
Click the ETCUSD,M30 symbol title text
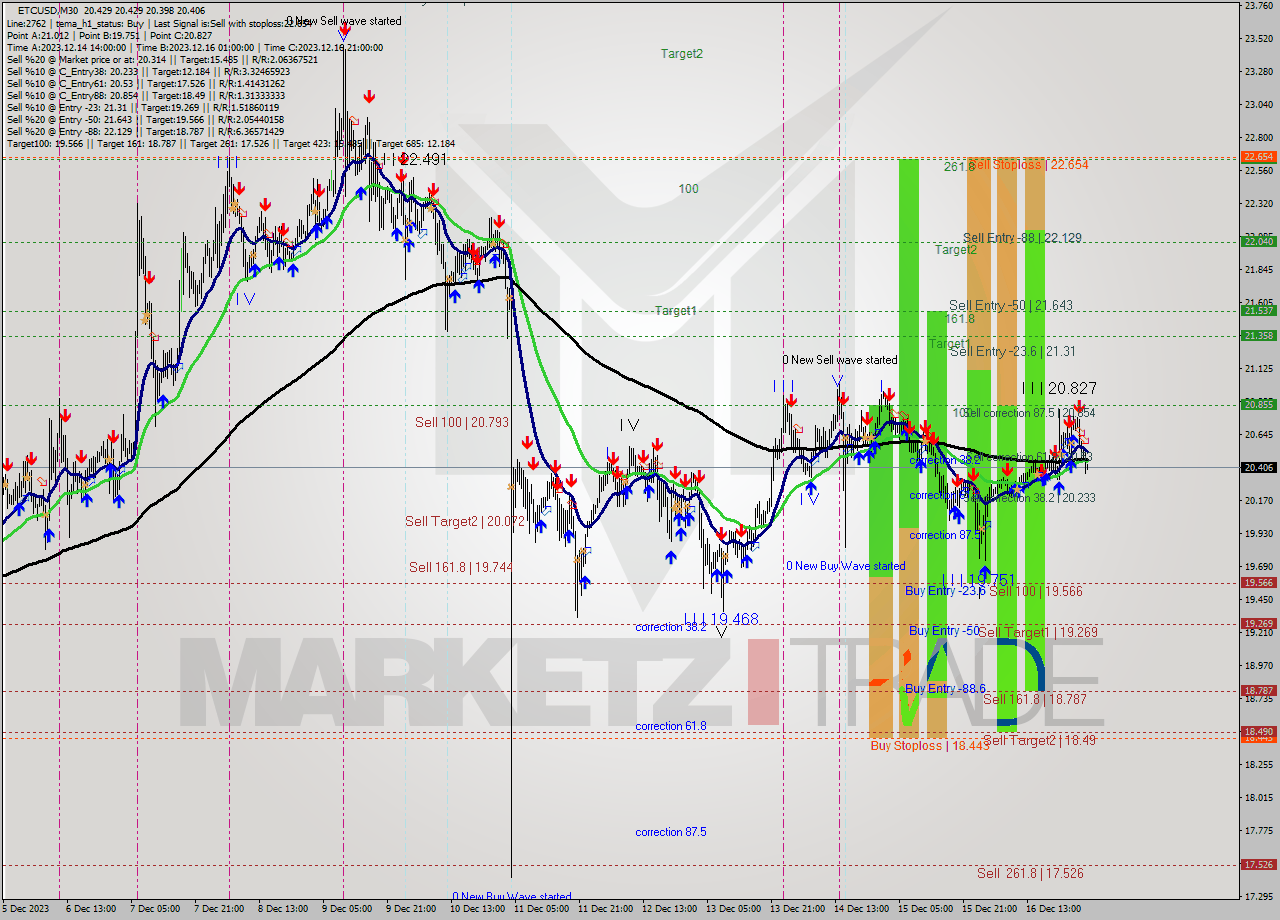pos(50,10)
